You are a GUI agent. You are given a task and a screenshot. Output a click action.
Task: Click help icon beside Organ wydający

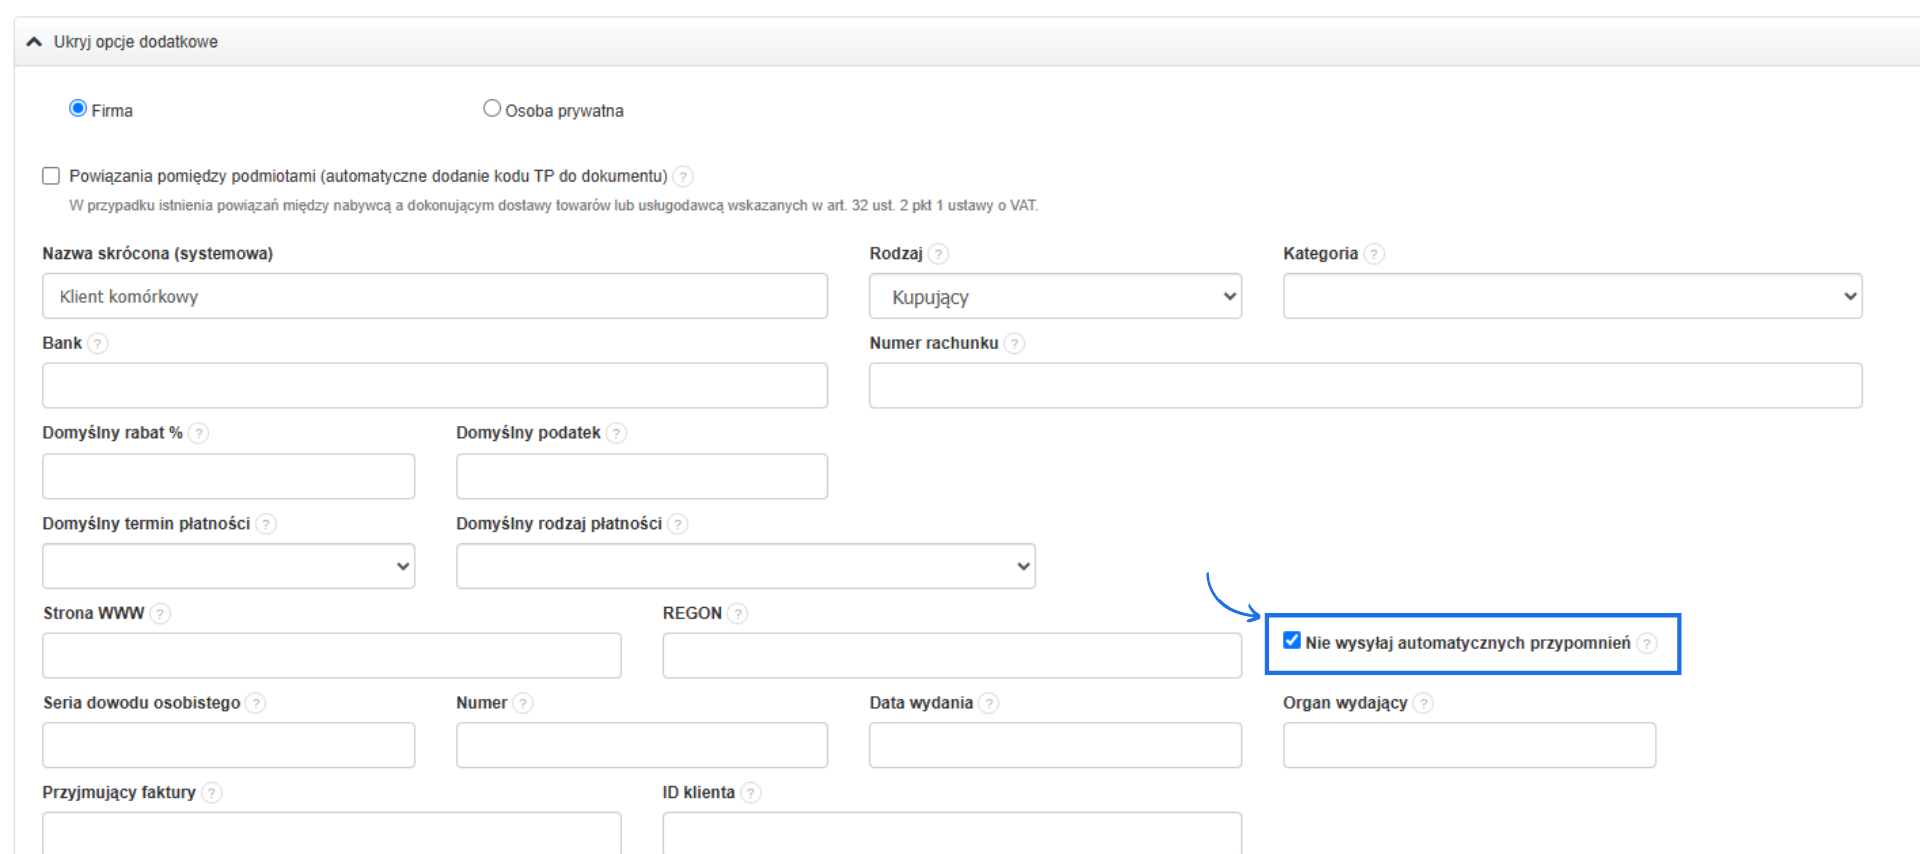pos(1423,704)
